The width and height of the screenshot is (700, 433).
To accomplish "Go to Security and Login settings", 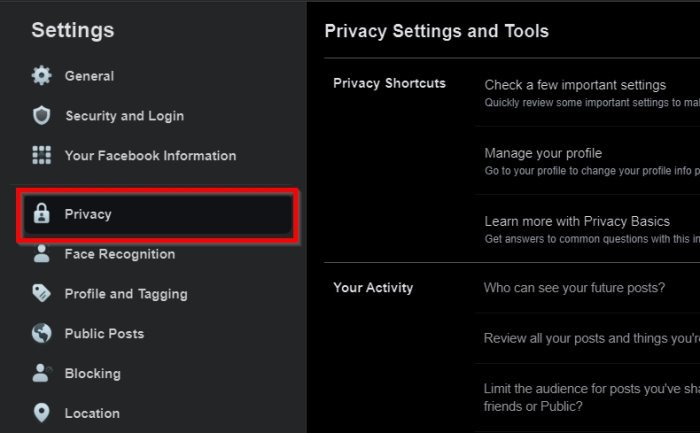I will point(124,116).
